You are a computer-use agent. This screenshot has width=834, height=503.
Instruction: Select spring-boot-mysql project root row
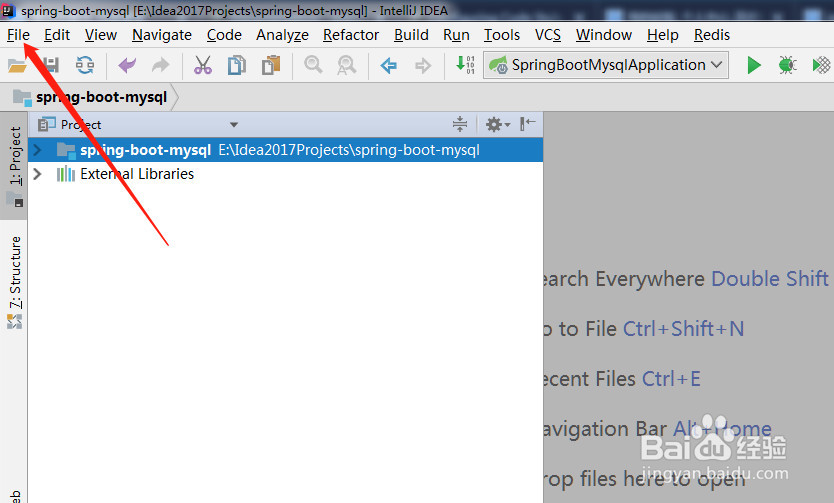click(286, 150)
